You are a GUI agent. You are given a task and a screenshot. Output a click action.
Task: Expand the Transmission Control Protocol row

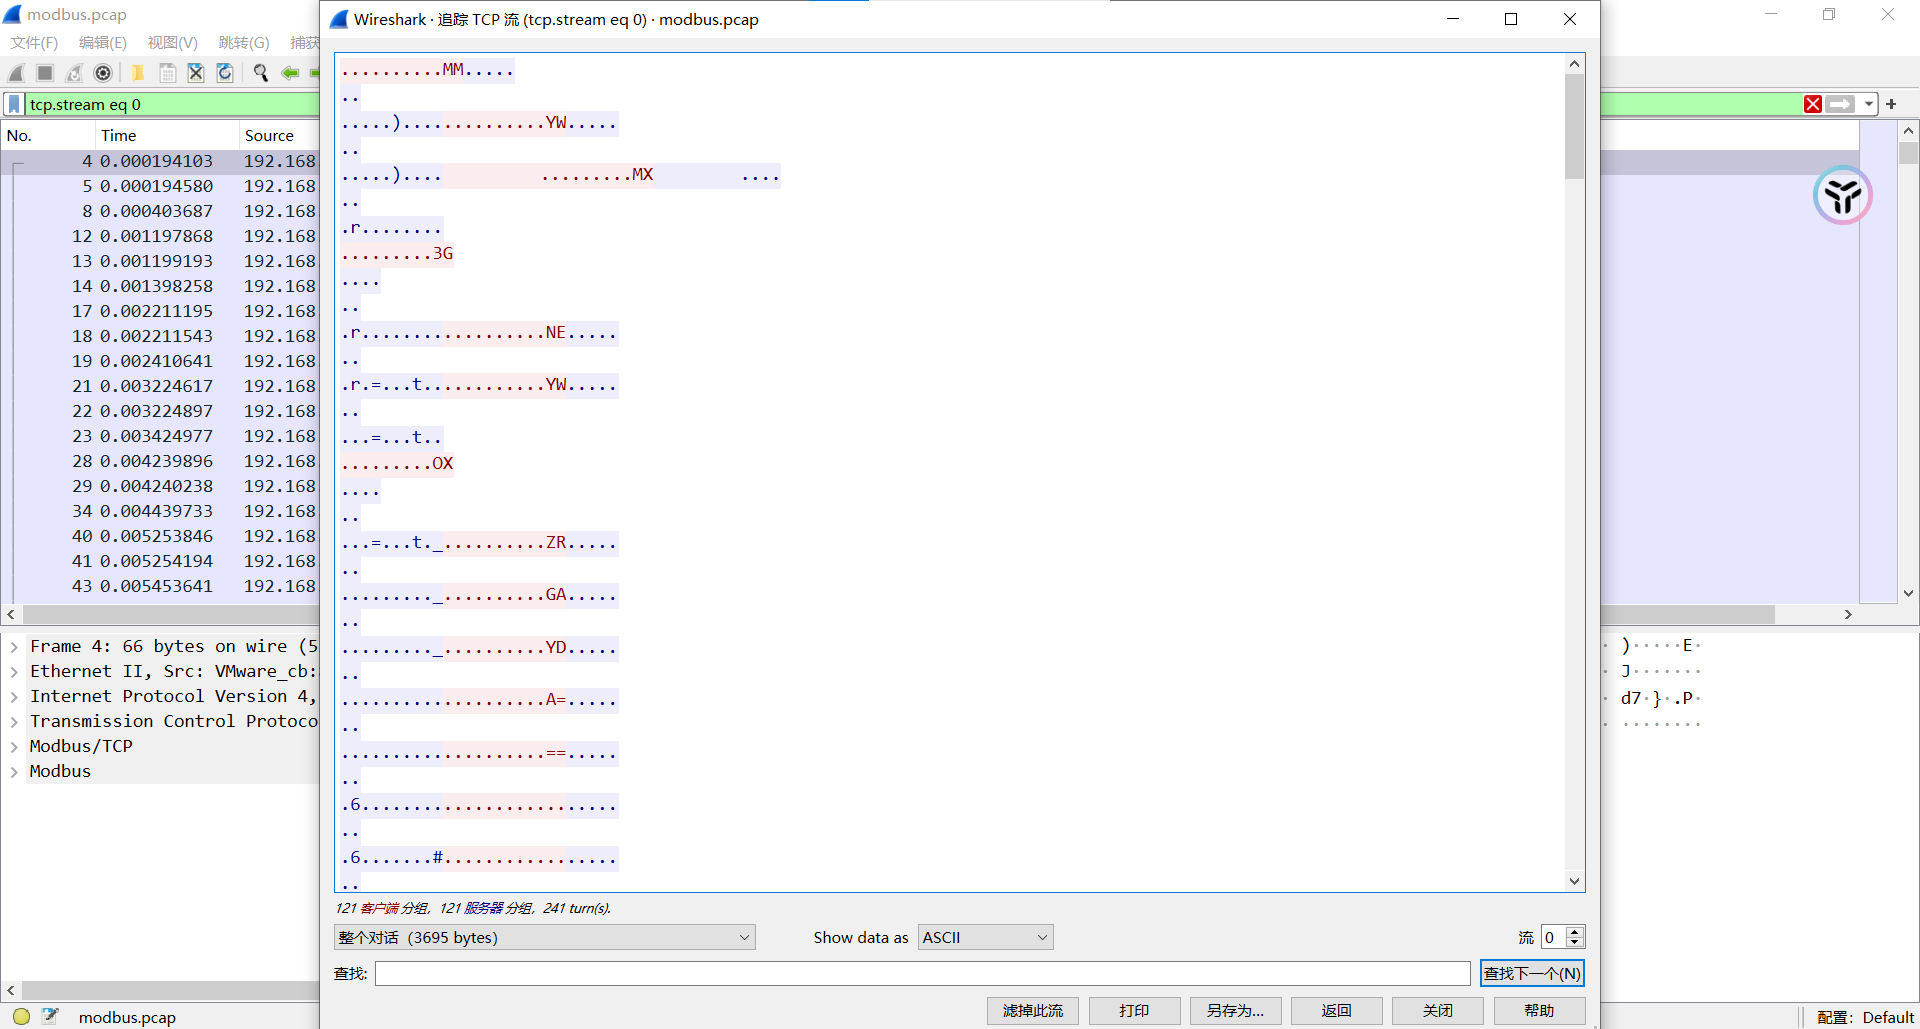[x=14, y=722]
